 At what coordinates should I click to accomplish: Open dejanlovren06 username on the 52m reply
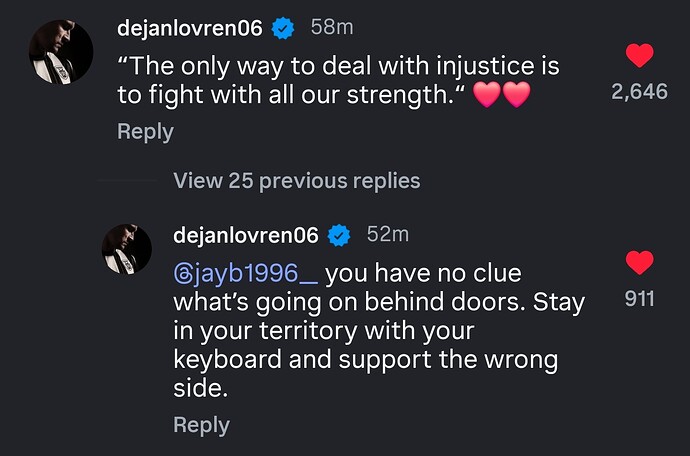point(246,236)
